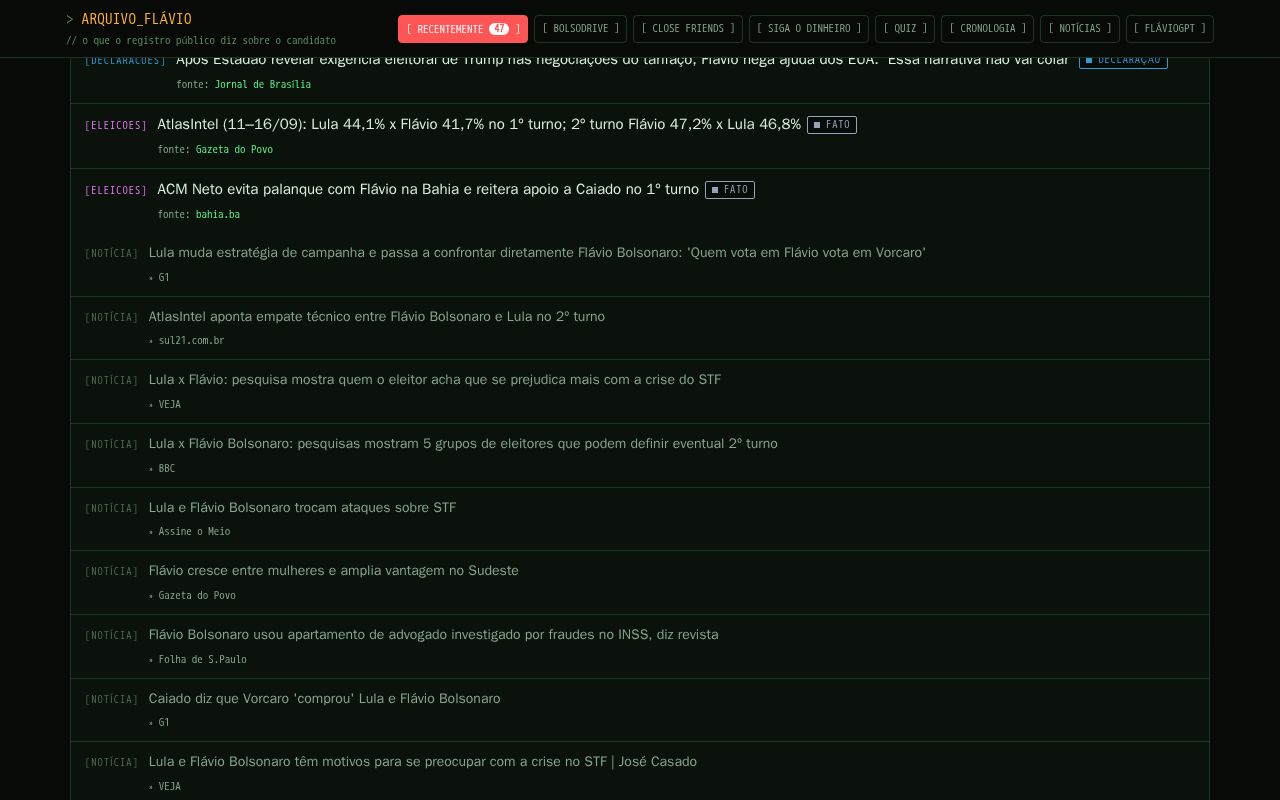Open the NOTÍCIAS tab
The image size is (1280, 800).
coord(1080,29)
